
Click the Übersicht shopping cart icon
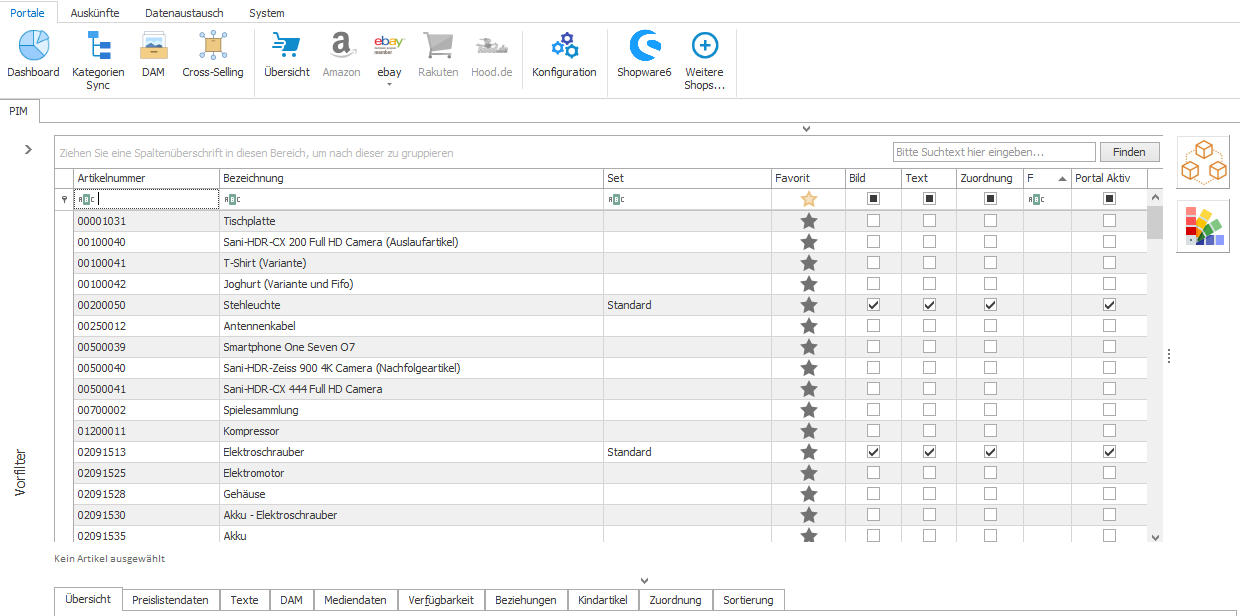[x=287, y=46]
